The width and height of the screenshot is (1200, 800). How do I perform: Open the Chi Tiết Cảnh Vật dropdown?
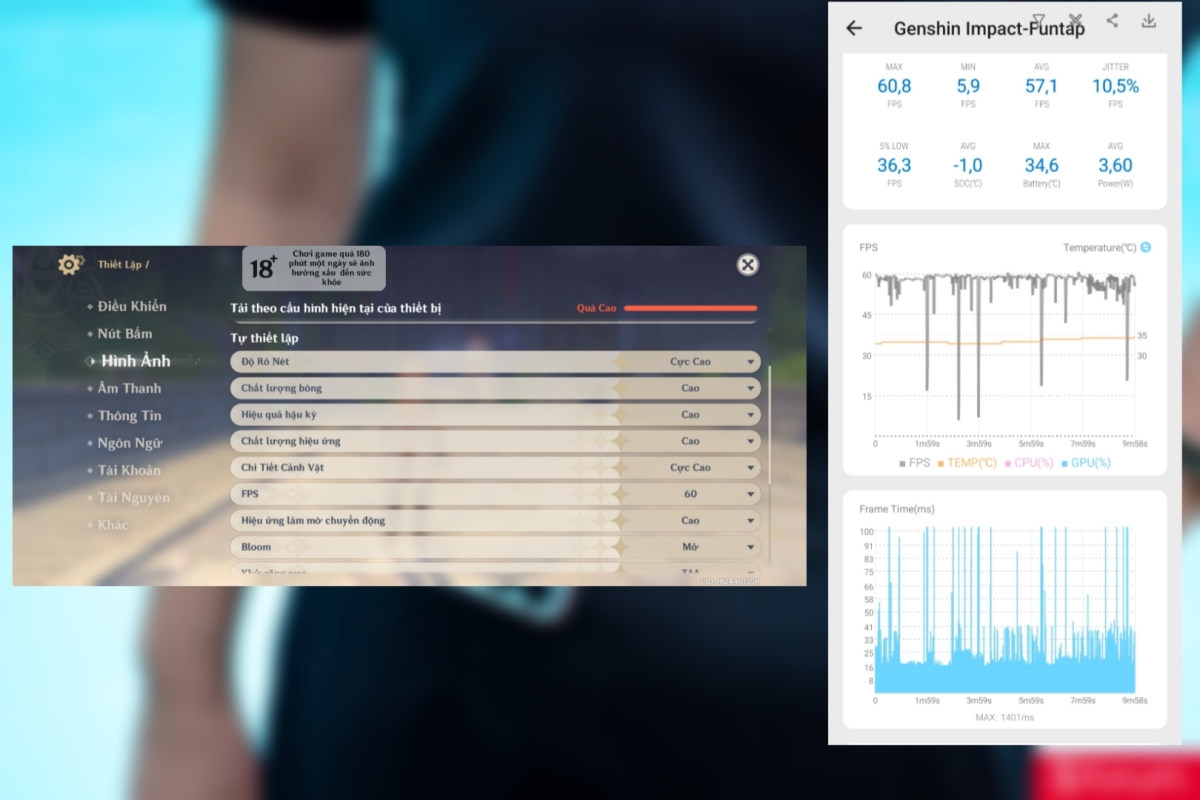click(x=495, y=467)
